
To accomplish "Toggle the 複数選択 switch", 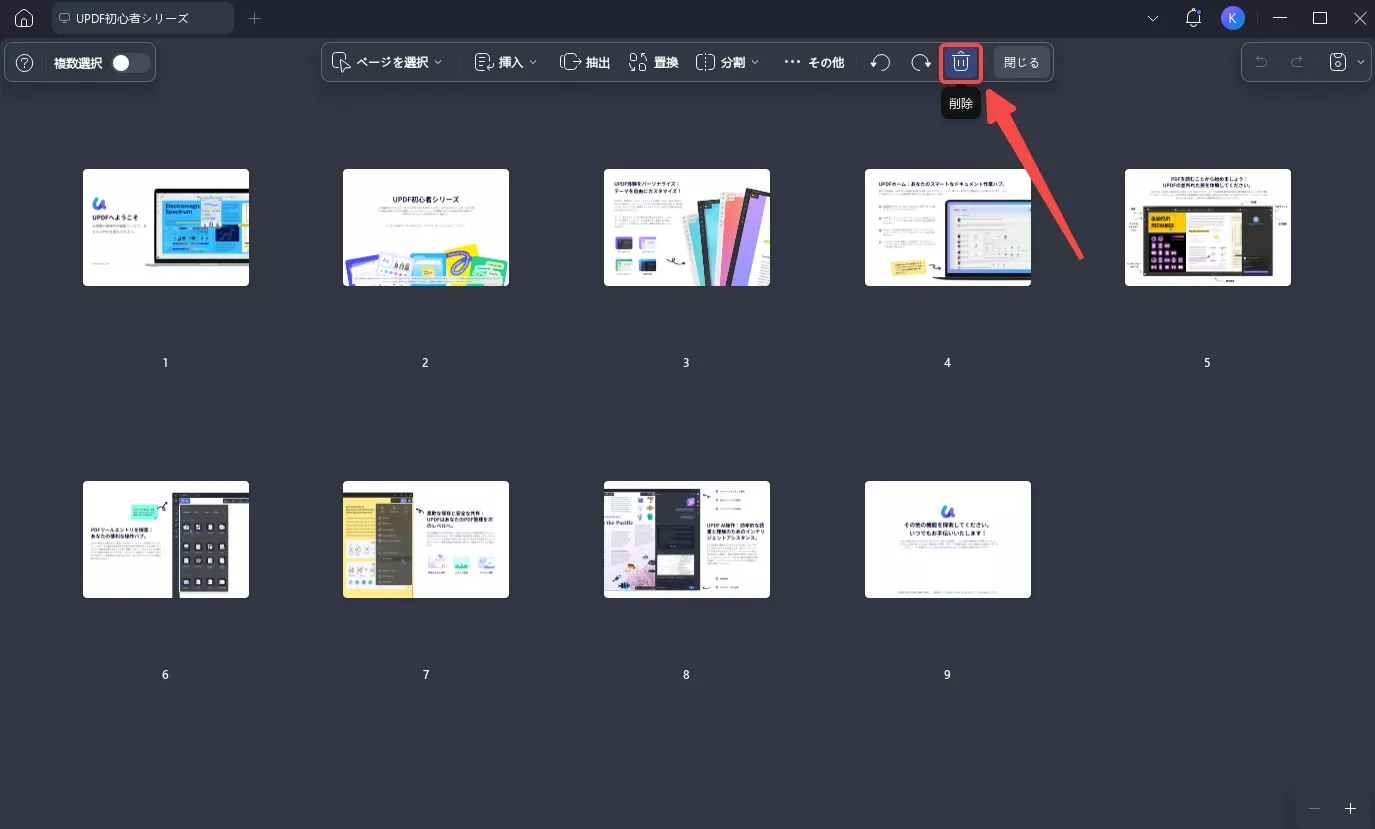I will (130, 63).
